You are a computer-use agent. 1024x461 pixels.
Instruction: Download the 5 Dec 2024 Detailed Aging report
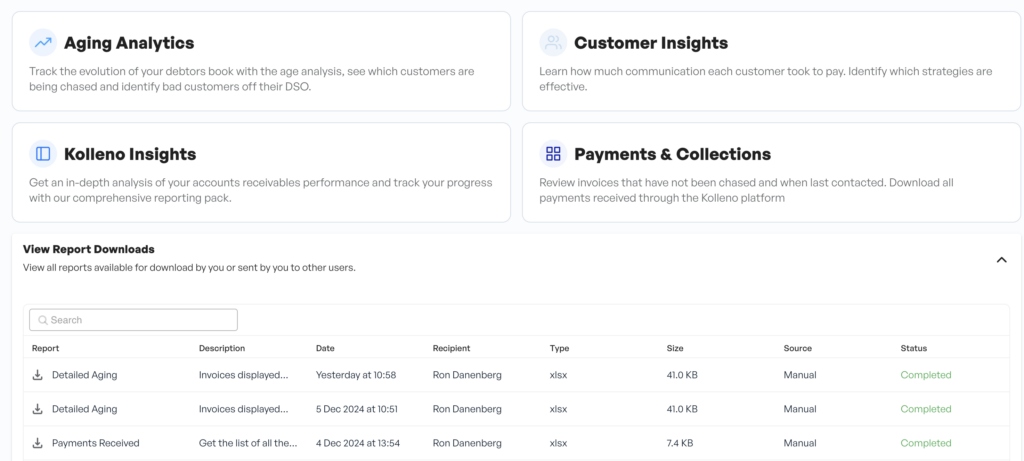click(x=38, y=409)
